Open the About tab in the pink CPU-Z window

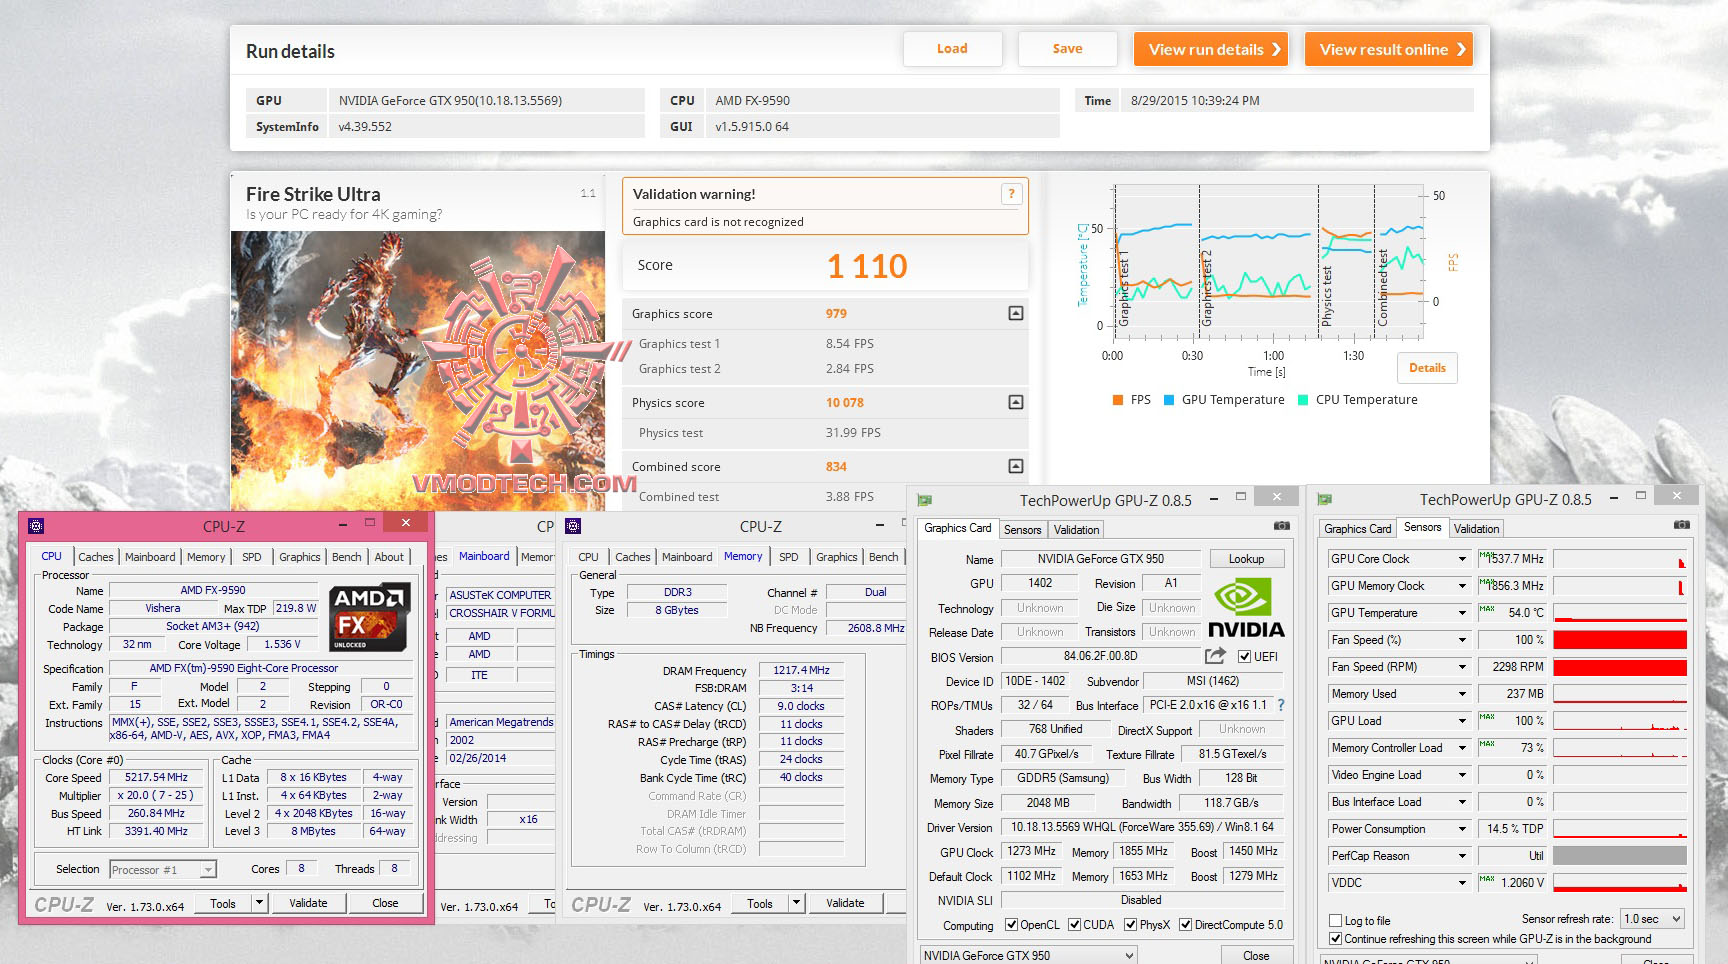click(x=389, y=557)
